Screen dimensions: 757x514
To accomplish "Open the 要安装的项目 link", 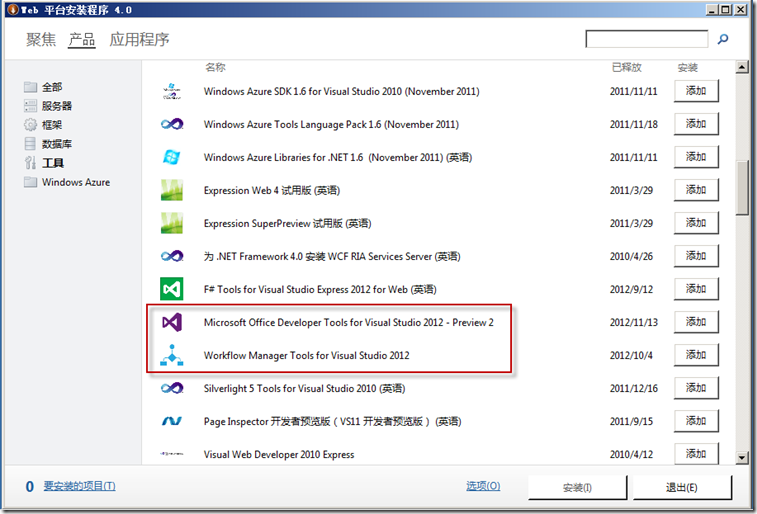I will 80,486.
